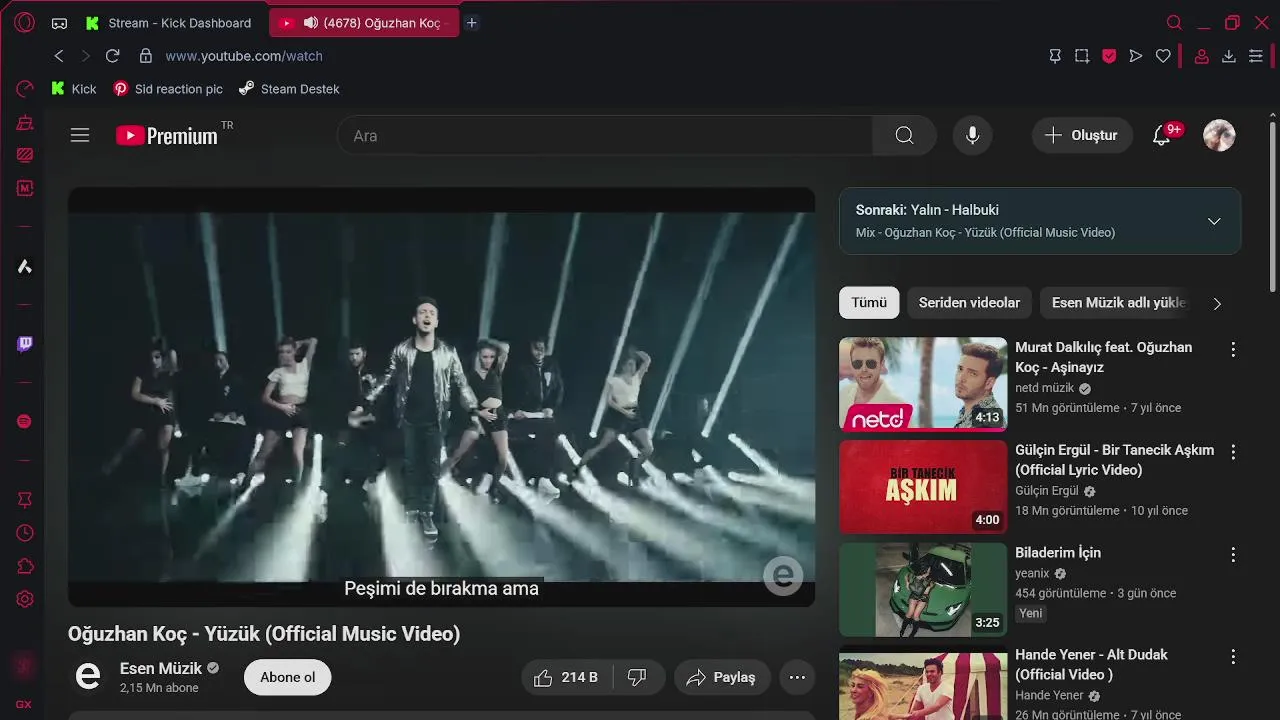Viewport: 1280px width, 720px height.
Task: Open options for Hande Yener Alt Dudak
Action: click(x=1233, y=656)
